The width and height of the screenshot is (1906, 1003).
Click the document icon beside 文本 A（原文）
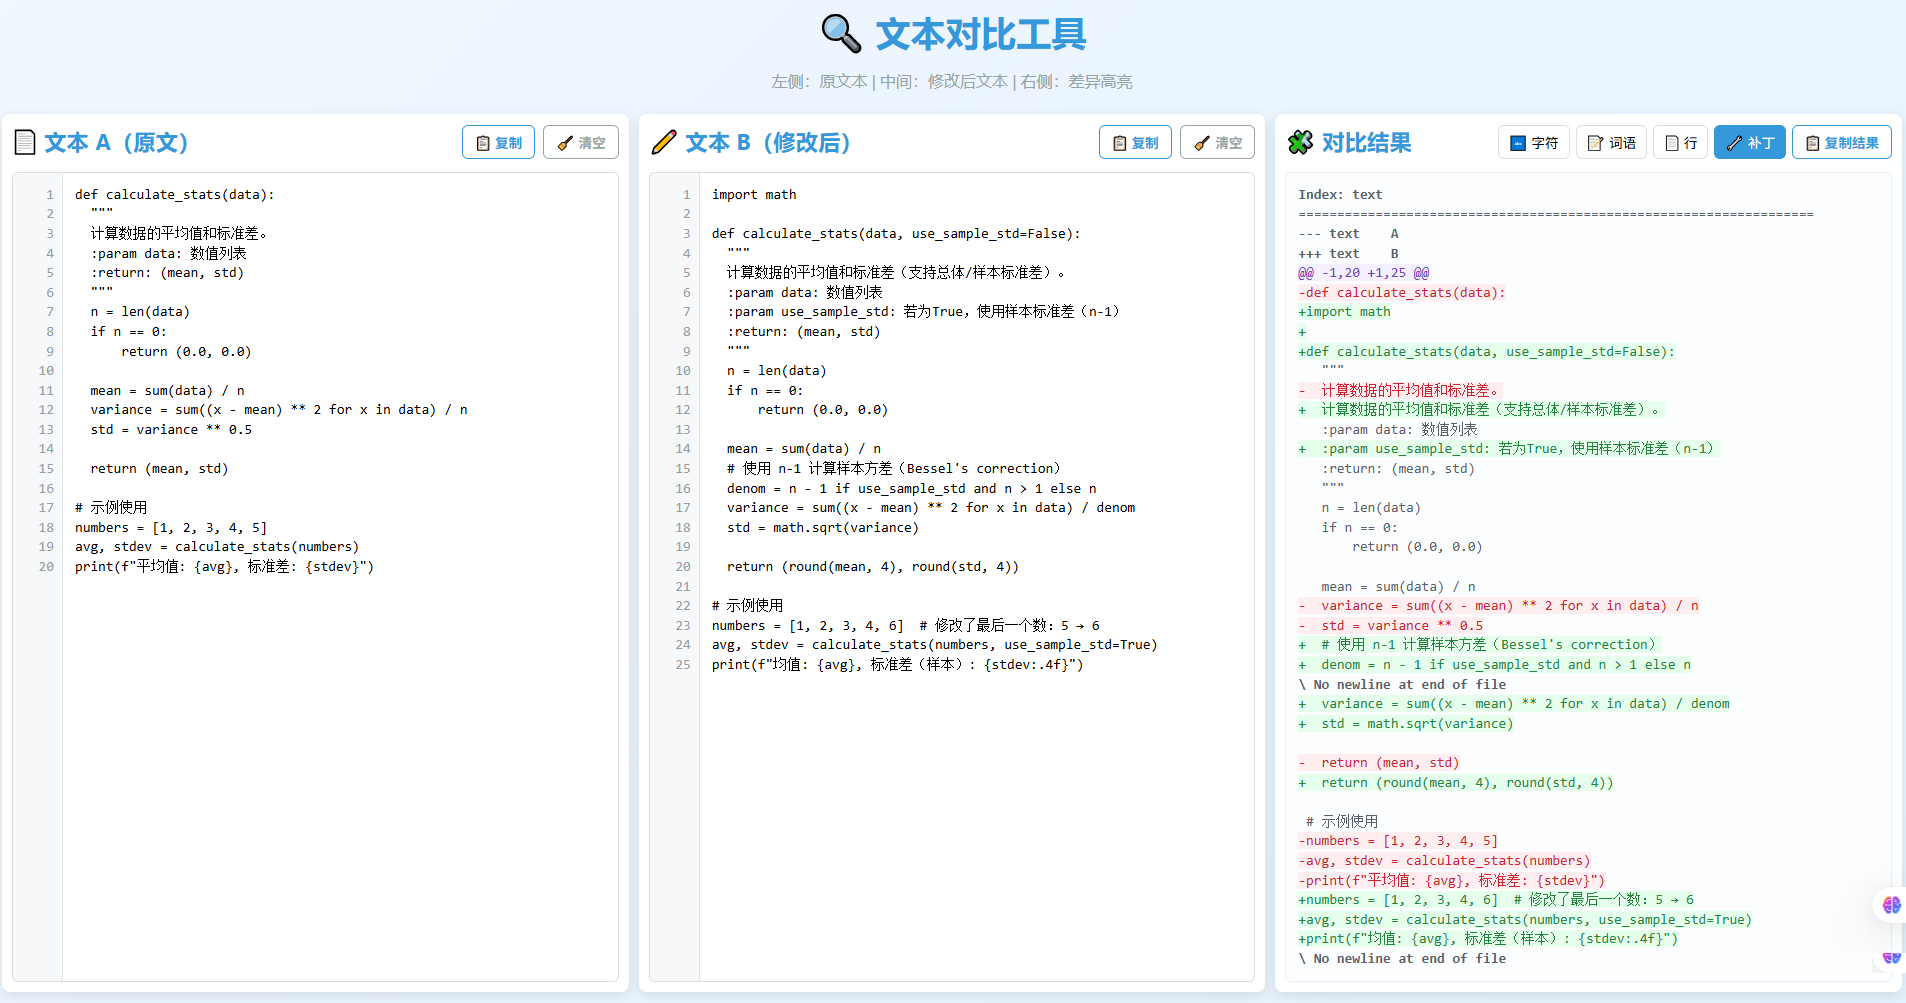[x=25, y=143]
